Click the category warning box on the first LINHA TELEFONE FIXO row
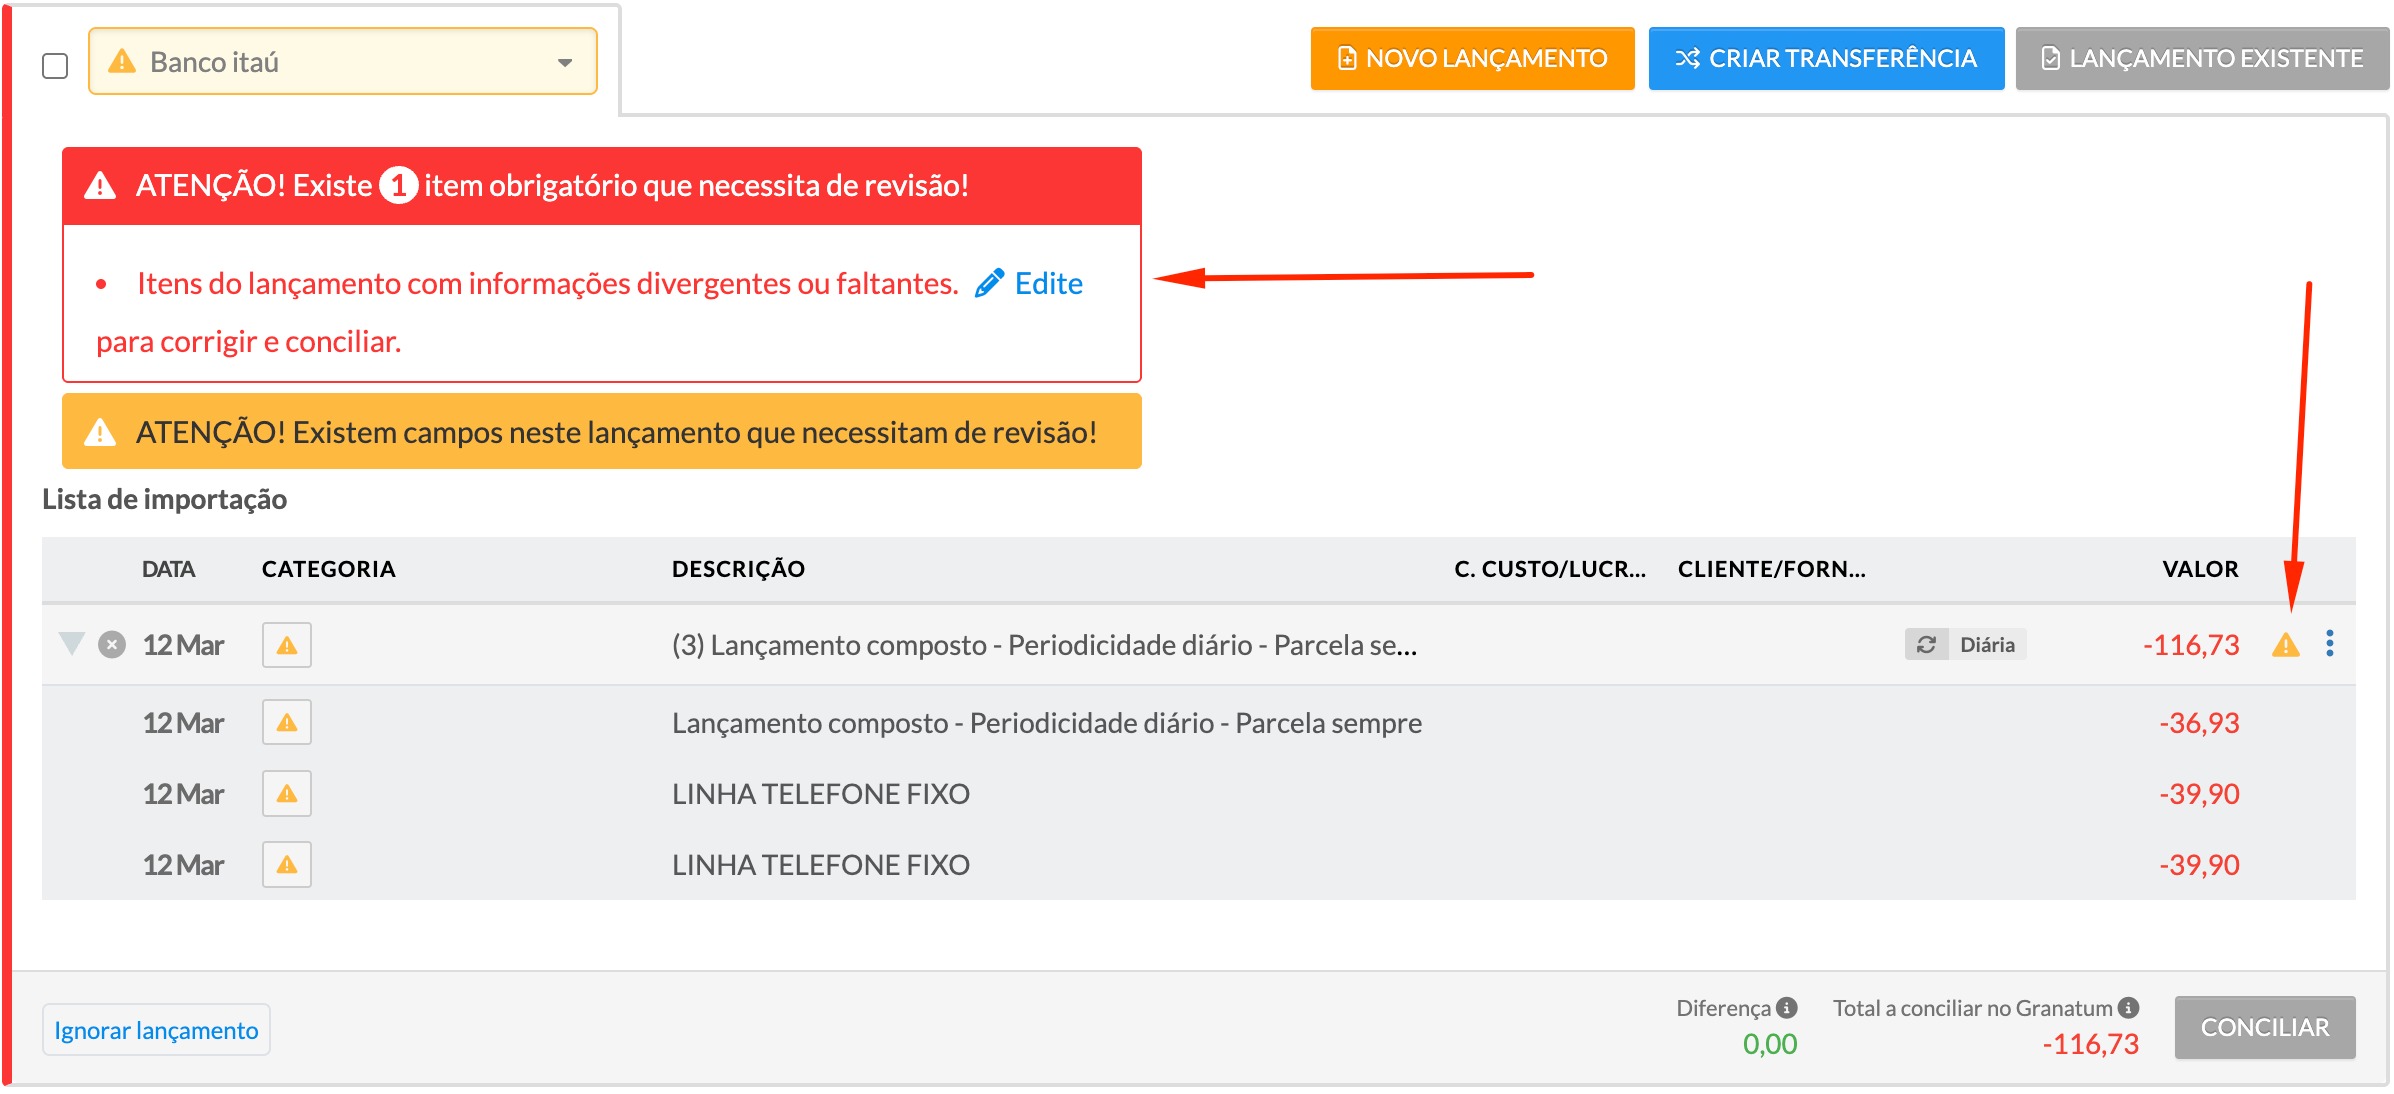 click(x=287, y=794)
